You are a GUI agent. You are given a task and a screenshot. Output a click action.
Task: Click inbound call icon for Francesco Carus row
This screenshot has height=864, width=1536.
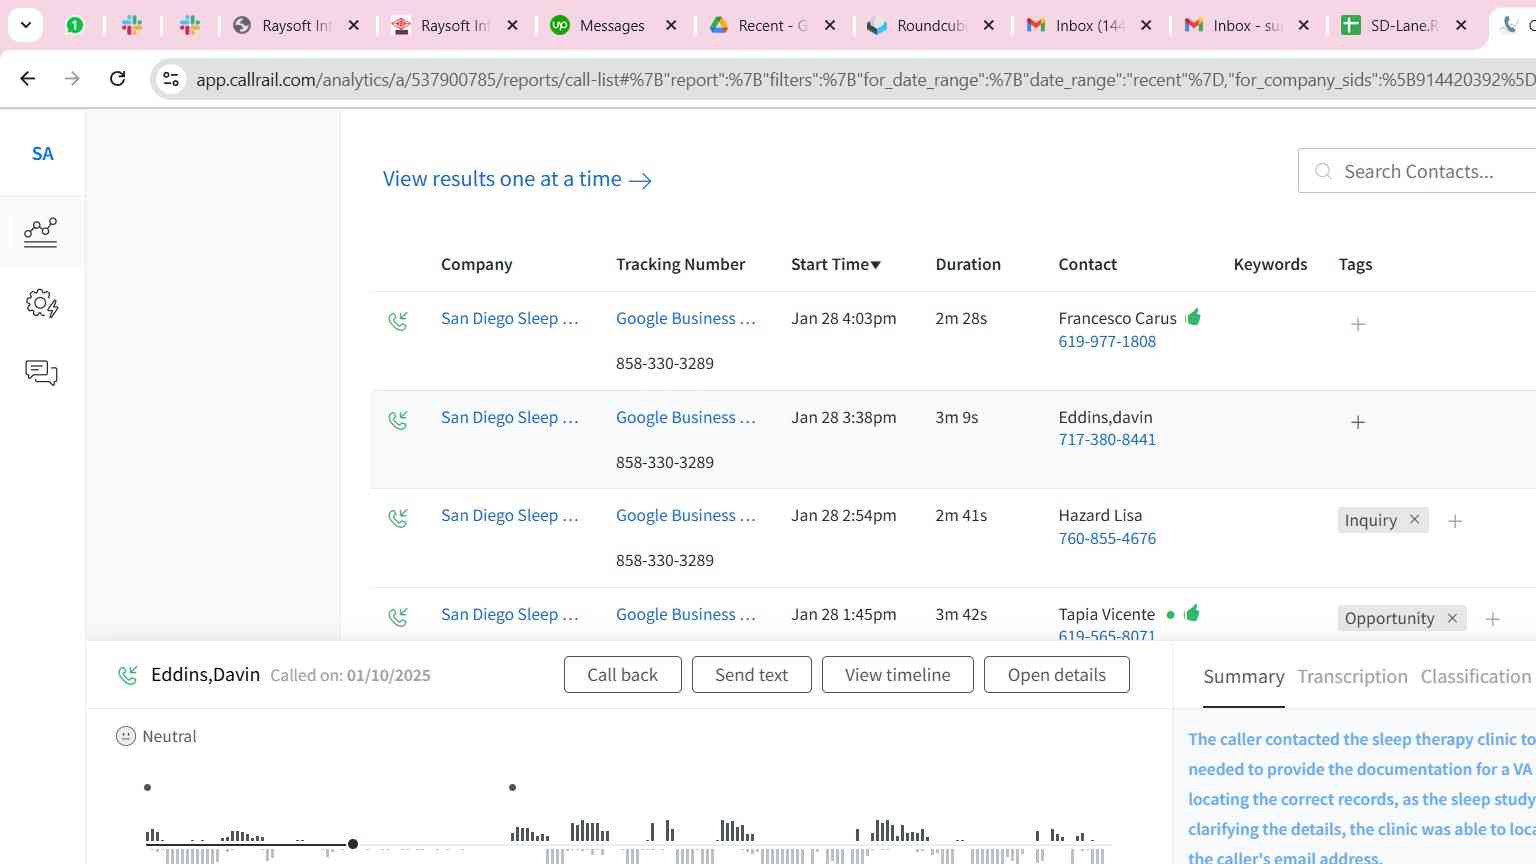pyautogui.click(x=398, y=320)
